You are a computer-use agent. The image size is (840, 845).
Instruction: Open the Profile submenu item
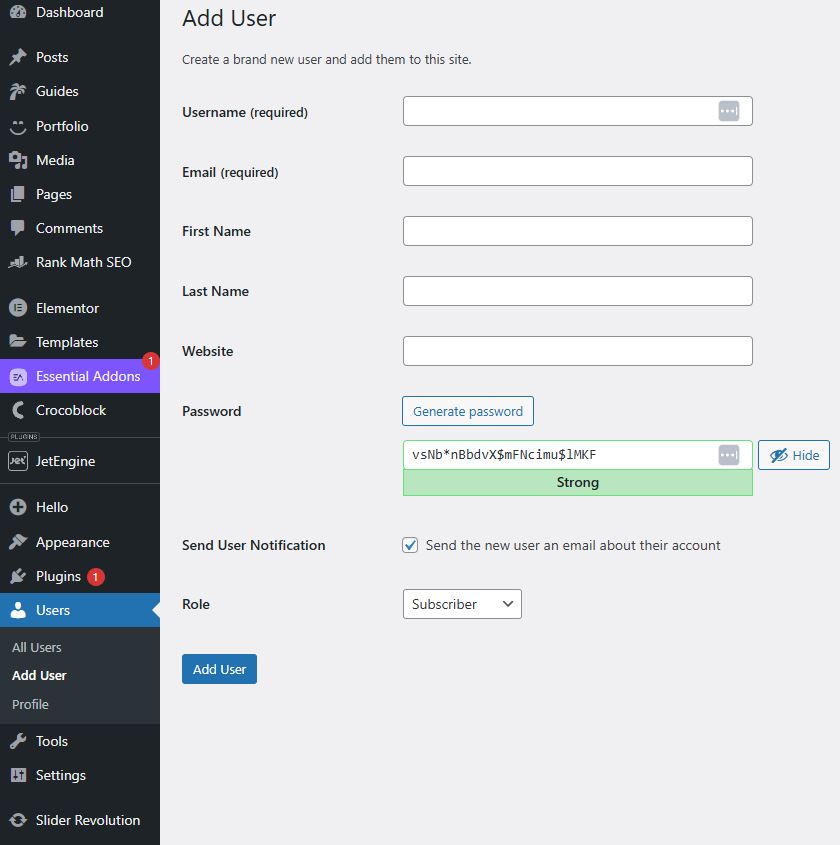coord(30,704)
